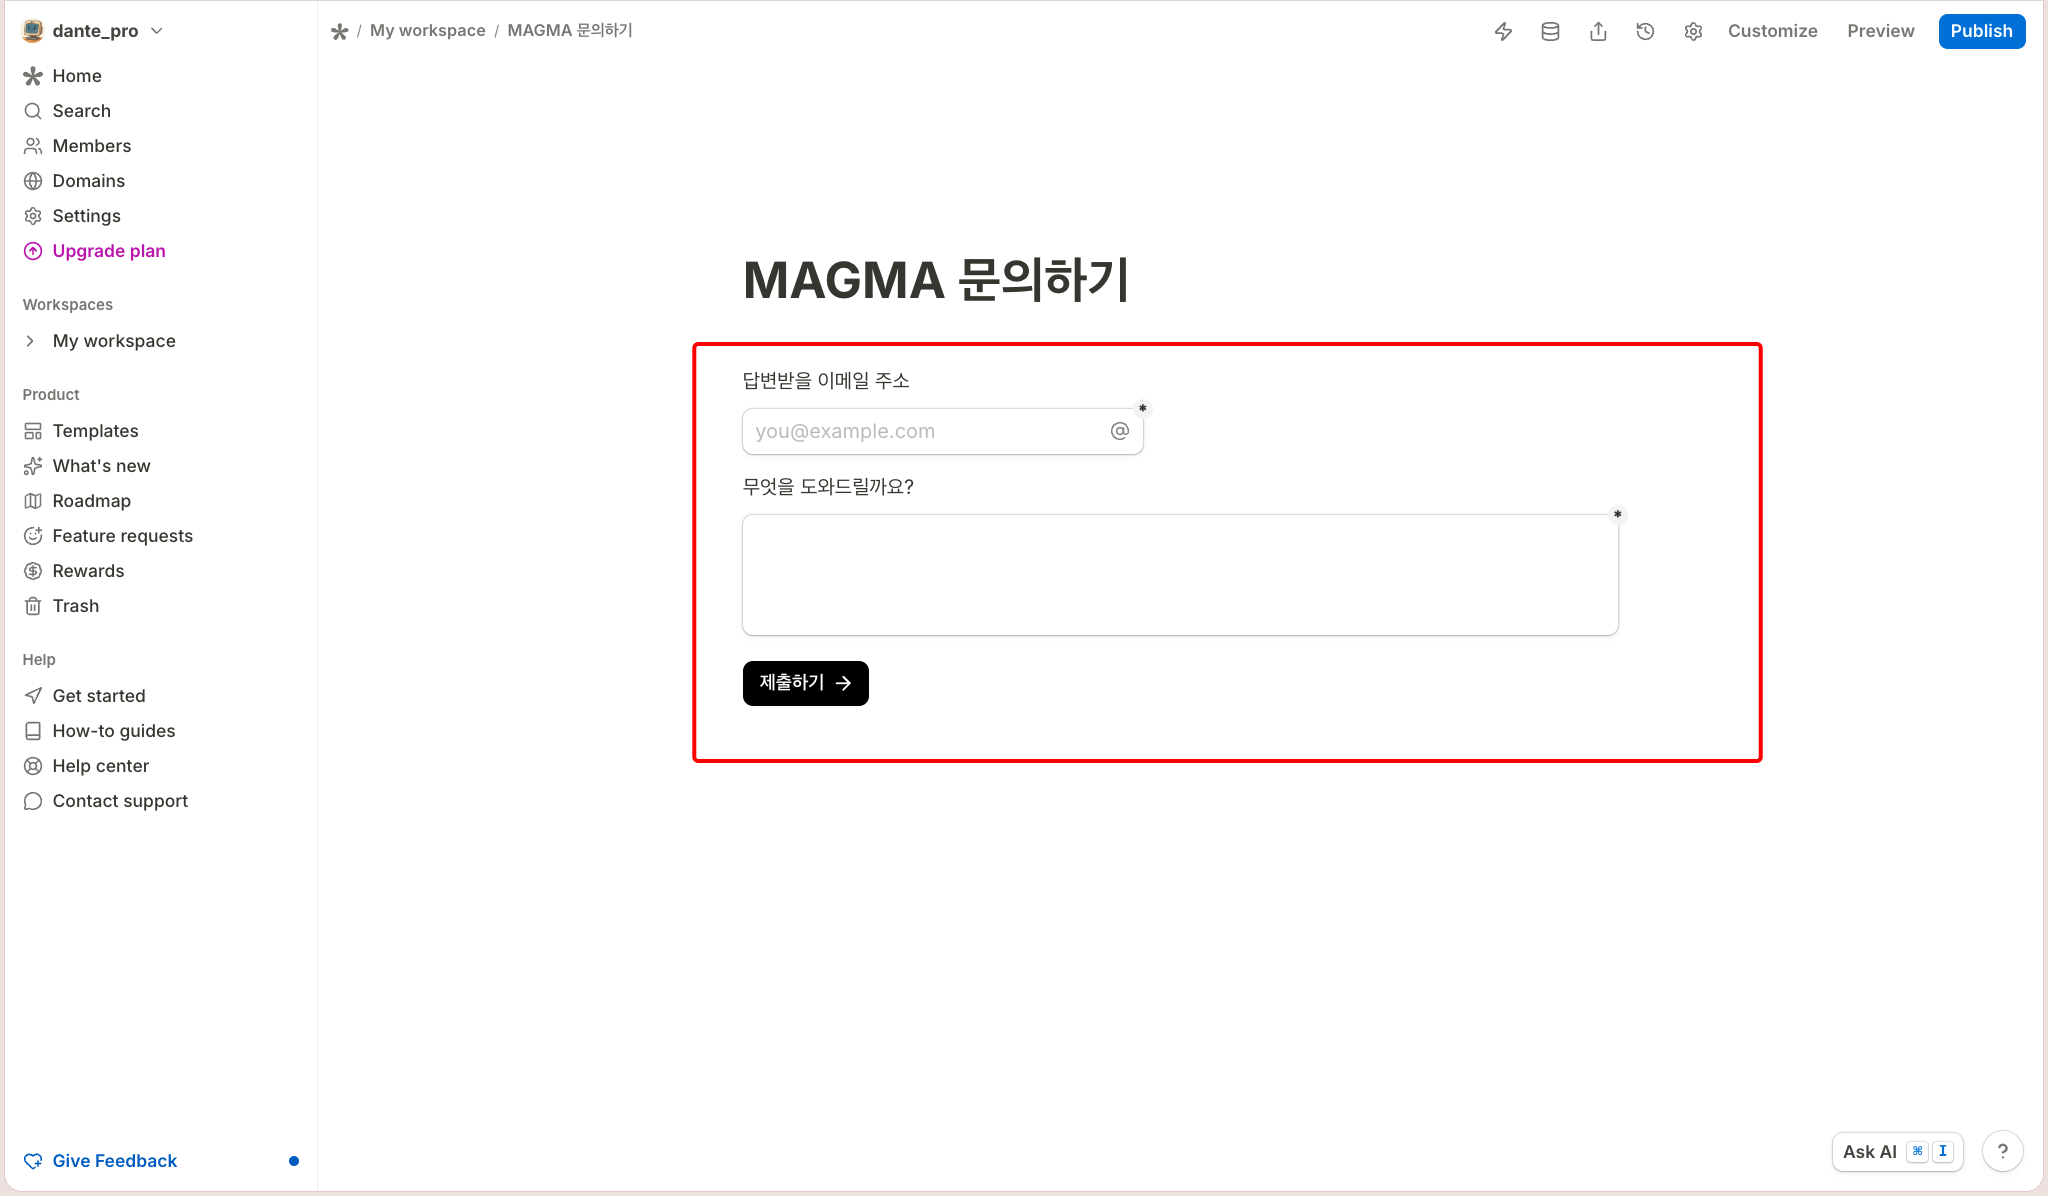Open the database submissions icon

(x=1550, y=31)
